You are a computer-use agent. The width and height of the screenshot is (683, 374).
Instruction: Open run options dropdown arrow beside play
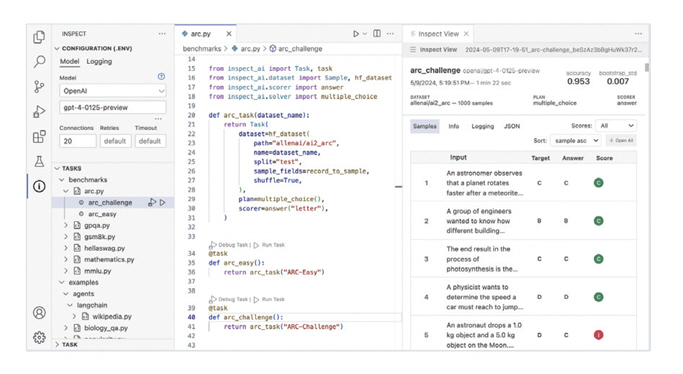pyautogui.click(x=365, y=34)
